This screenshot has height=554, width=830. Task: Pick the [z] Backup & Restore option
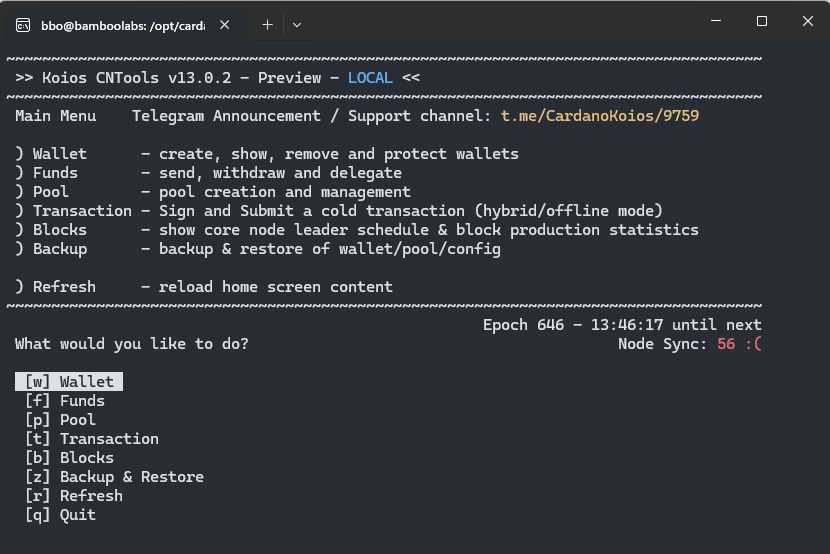(114, 477)
